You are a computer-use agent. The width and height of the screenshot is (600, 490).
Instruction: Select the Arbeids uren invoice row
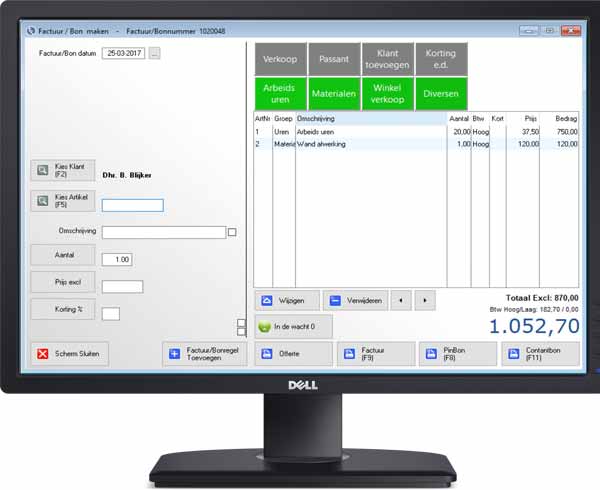pos(416,132)
